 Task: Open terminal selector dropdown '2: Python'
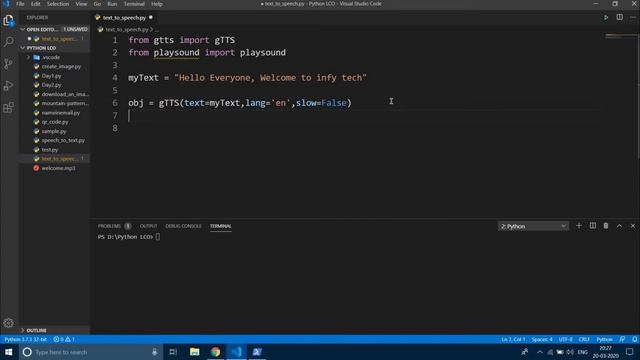coord(533,226)
